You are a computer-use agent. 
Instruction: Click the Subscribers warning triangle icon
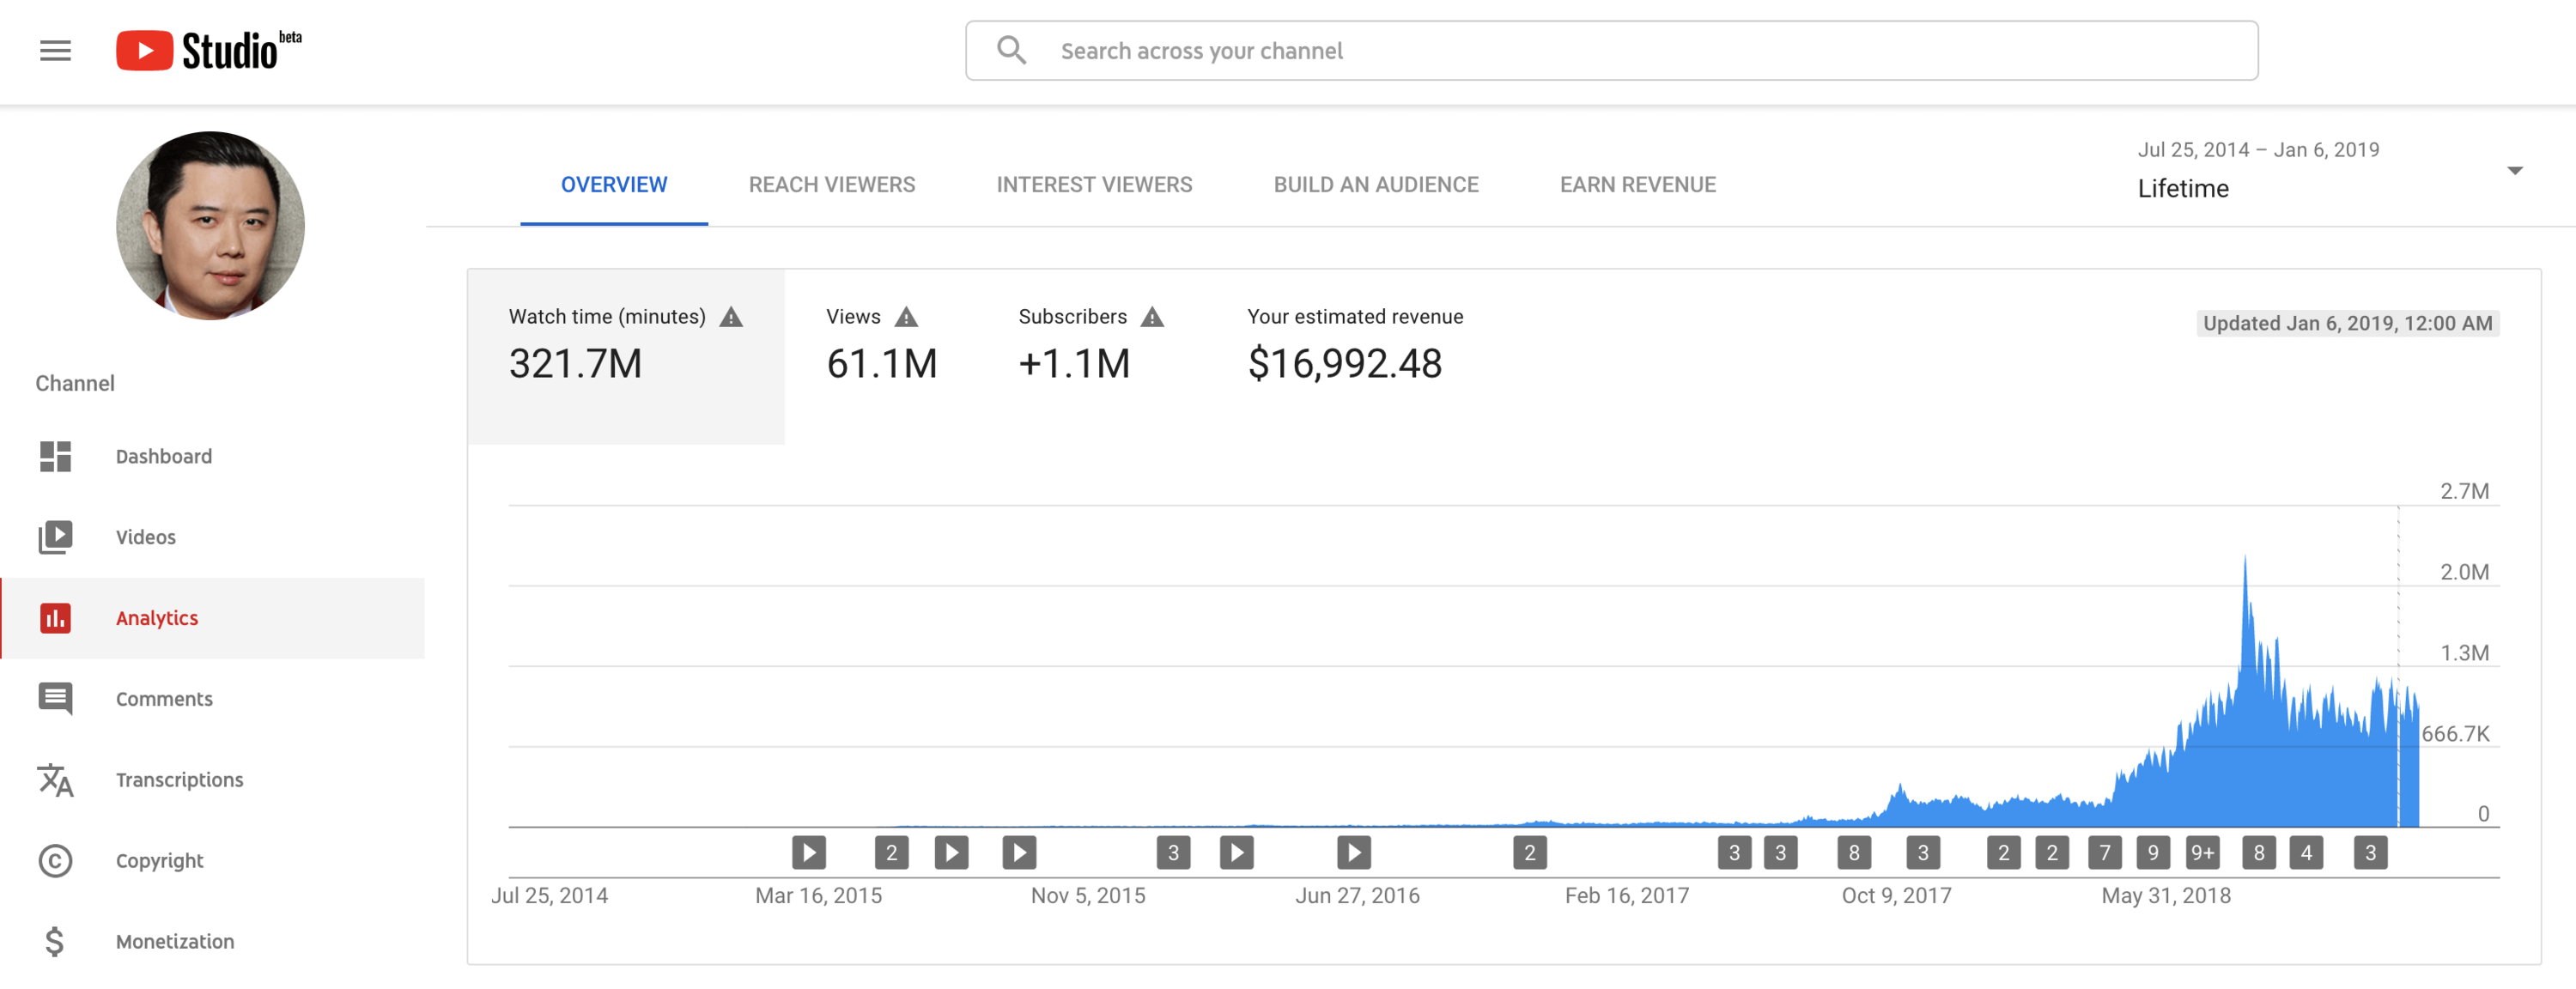coord(1152,317)
